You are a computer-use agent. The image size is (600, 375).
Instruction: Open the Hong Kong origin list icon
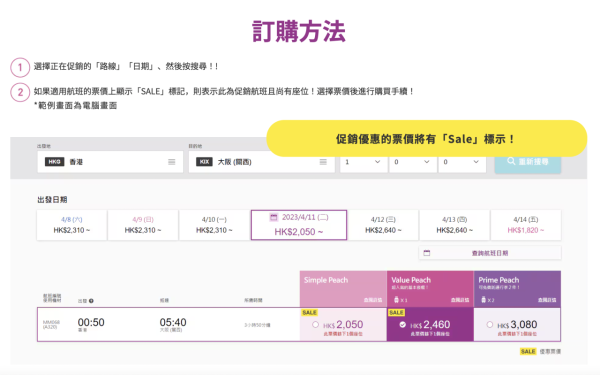click(172, 162)
